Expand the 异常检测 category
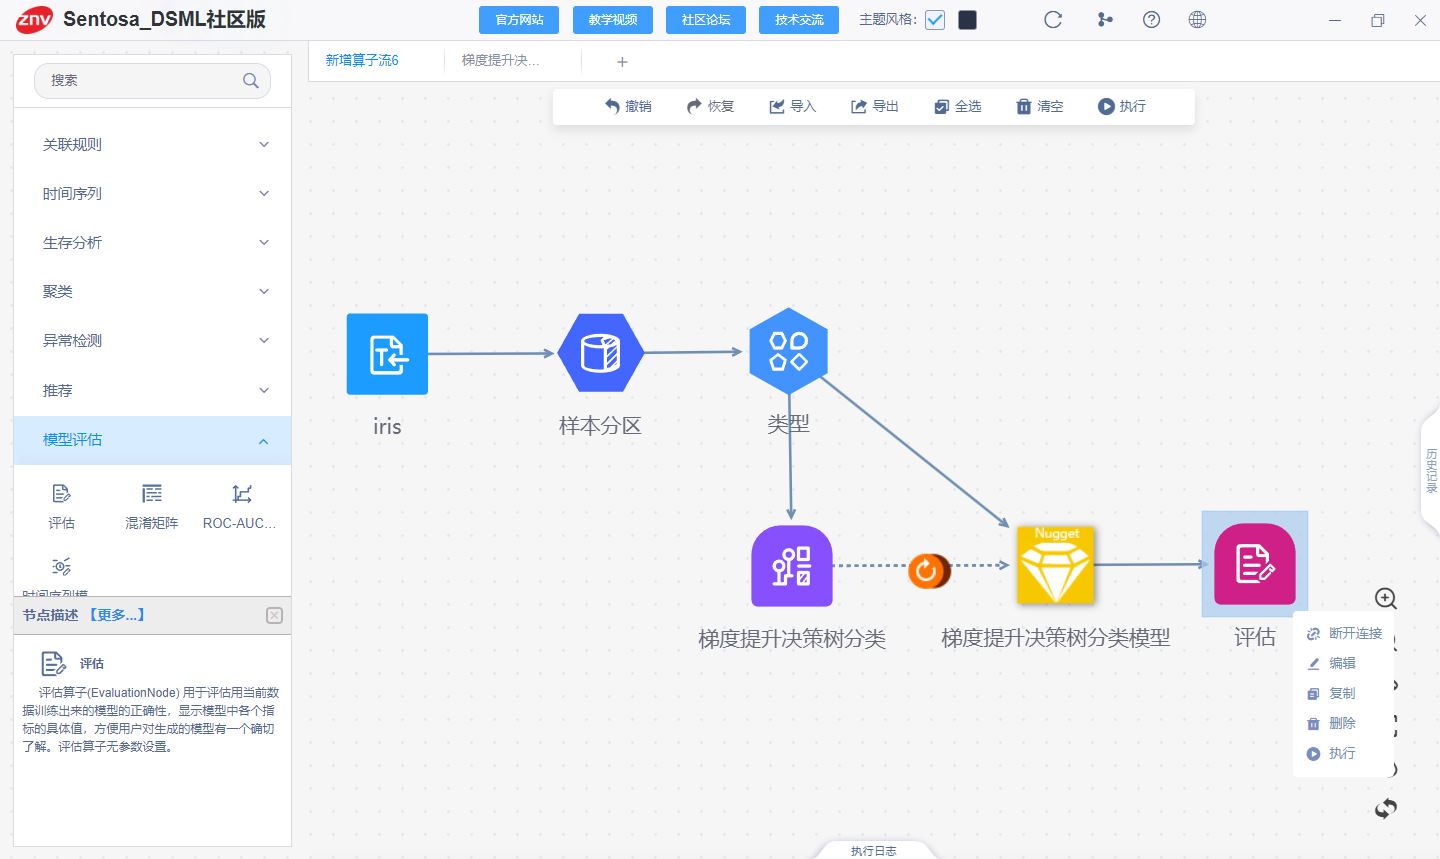Screen dimensions: 1440x859 click(152, 340)
